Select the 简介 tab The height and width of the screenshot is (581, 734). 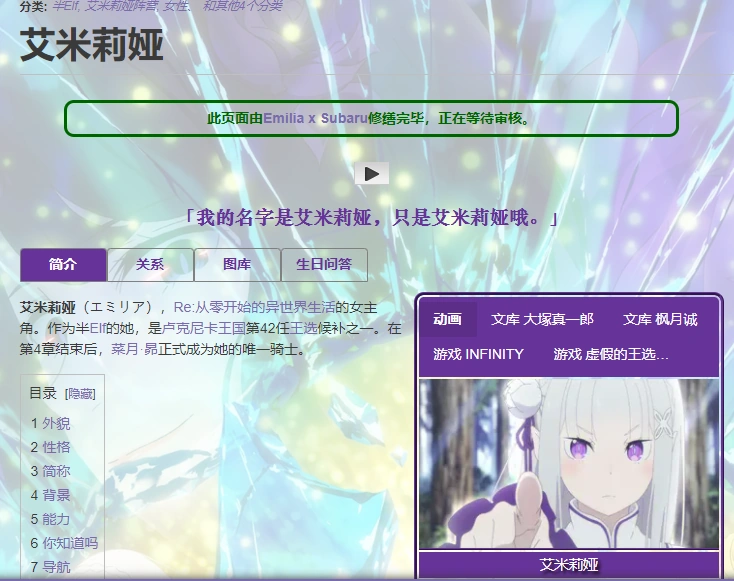click(x=63, y=265)
